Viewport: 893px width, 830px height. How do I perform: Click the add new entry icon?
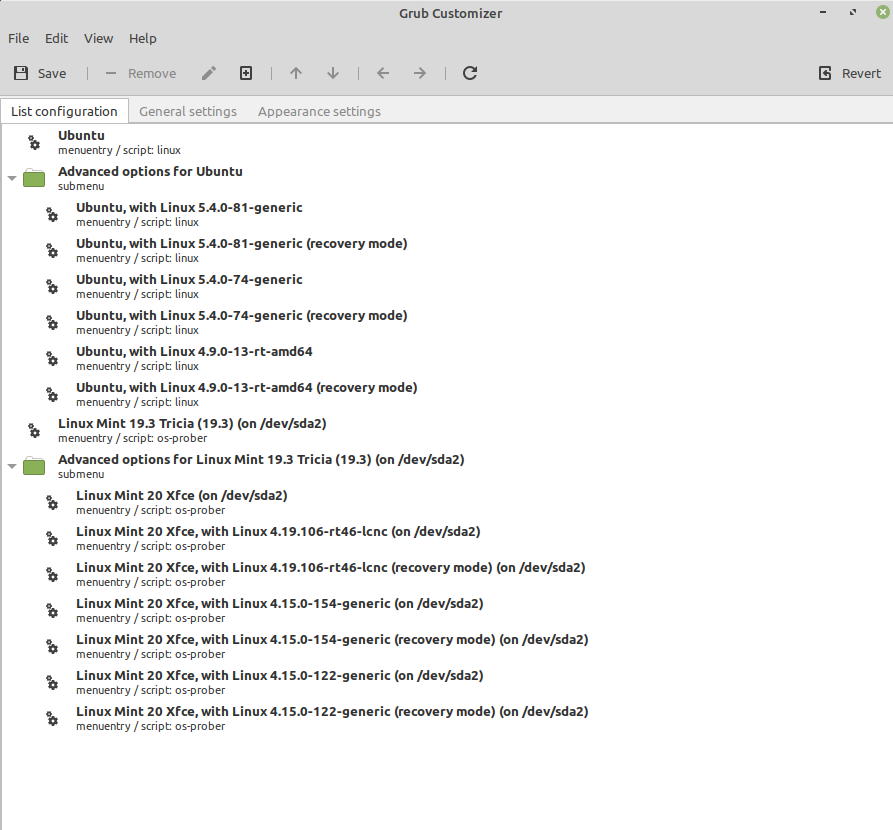246,73
